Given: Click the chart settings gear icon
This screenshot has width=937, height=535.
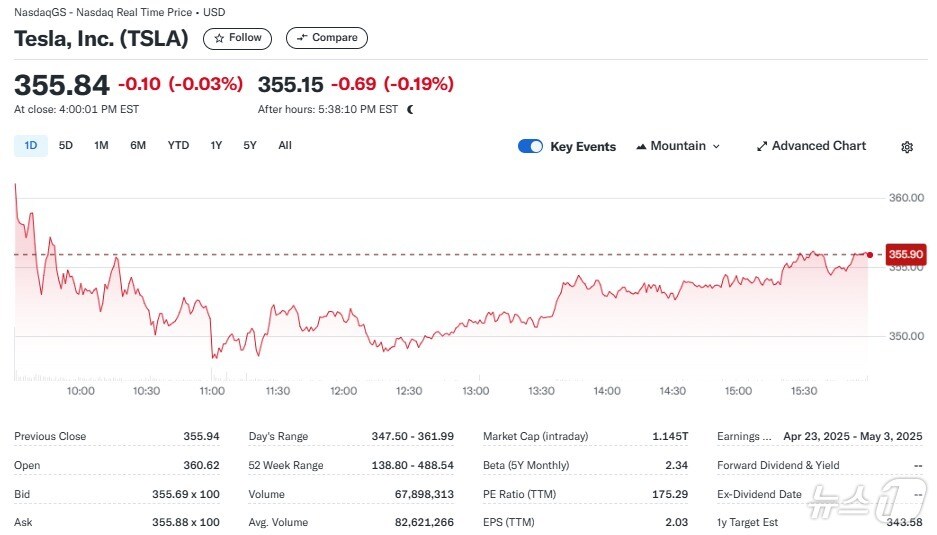Looking at the screenshot, I should coord(907,147).
